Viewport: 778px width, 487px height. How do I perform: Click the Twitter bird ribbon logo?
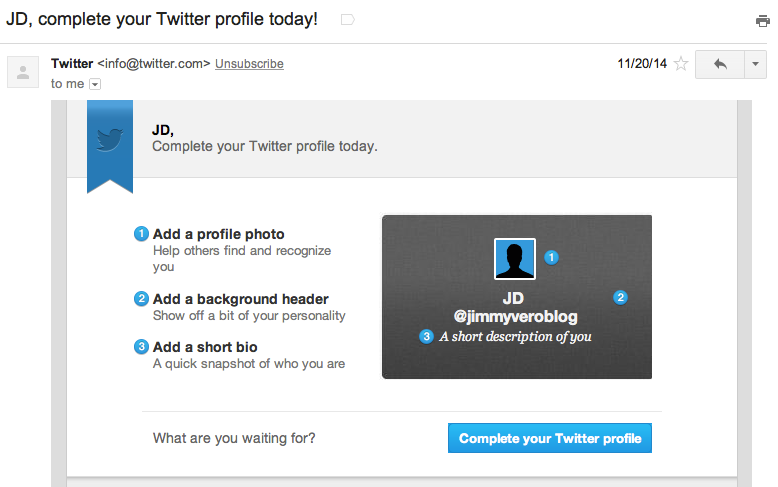coord(110,142)
